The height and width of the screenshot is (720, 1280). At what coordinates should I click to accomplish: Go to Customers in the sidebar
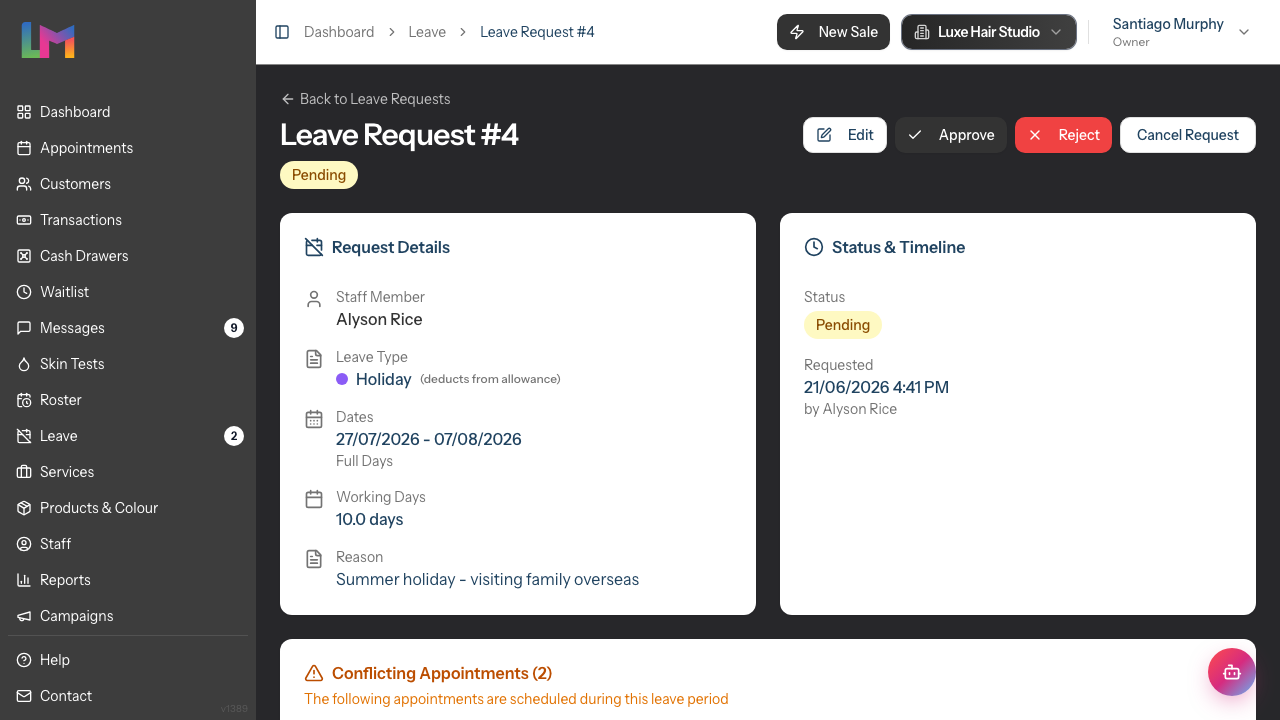pyautogui.click(x=128, y=184)
